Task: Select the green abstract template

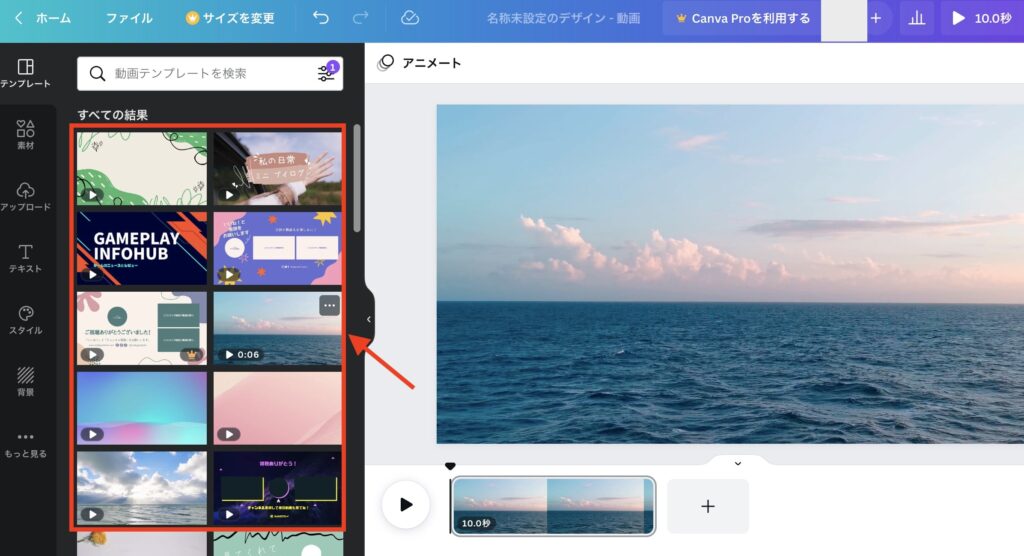Action: click(142, 169)
